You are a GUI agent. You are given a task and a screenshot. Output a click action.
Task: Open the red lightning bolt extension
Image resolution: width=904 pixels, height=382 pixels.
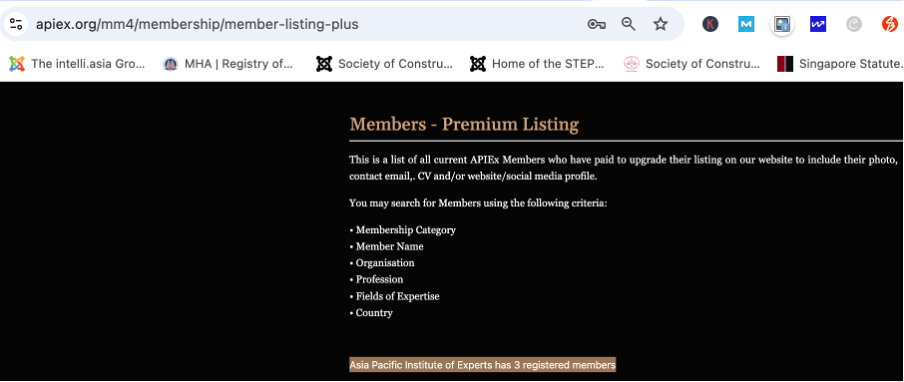[890, 24]
